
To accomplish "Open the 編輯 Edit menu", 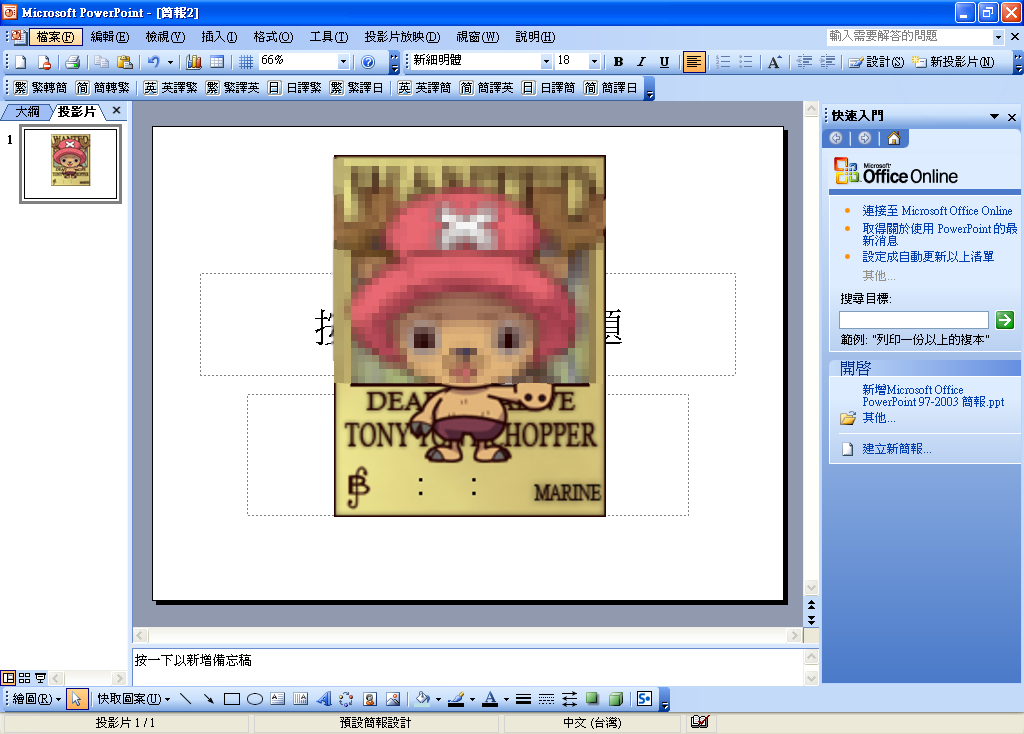I will click(110, 37).
